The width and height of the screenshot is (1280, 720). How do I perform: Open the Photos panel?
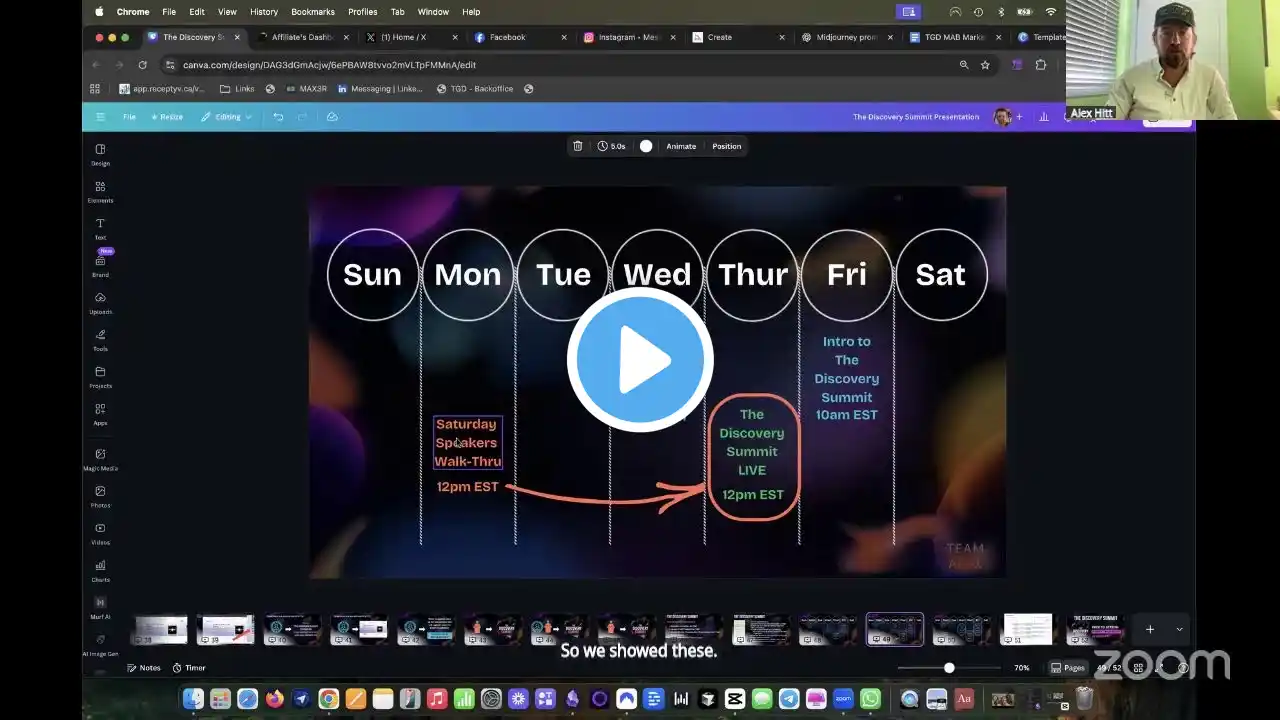100,496
